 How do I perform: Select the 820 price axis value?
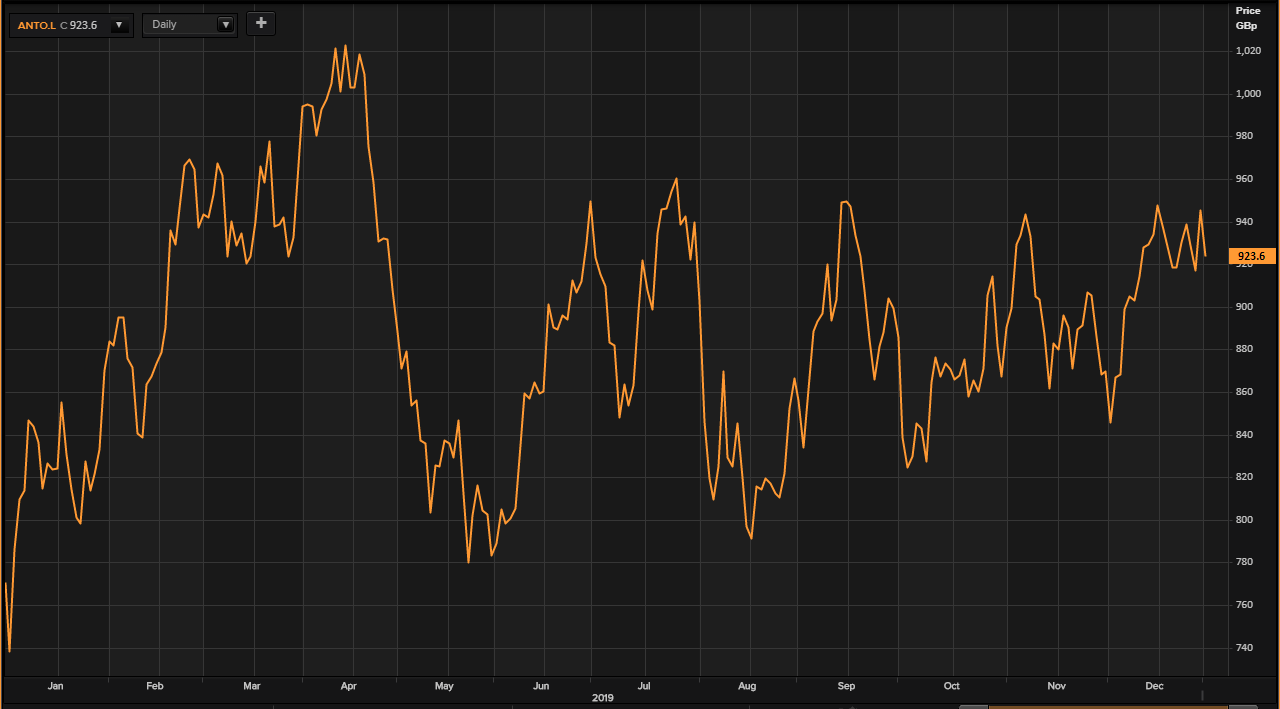click(1245, 477)
